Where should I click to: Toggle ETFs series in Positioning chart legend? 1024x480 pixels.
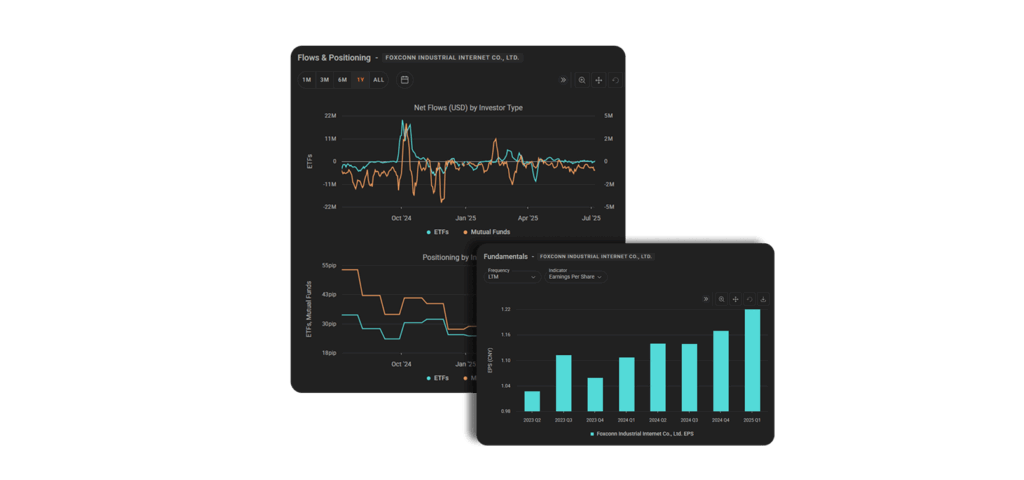tap(437, 378)
